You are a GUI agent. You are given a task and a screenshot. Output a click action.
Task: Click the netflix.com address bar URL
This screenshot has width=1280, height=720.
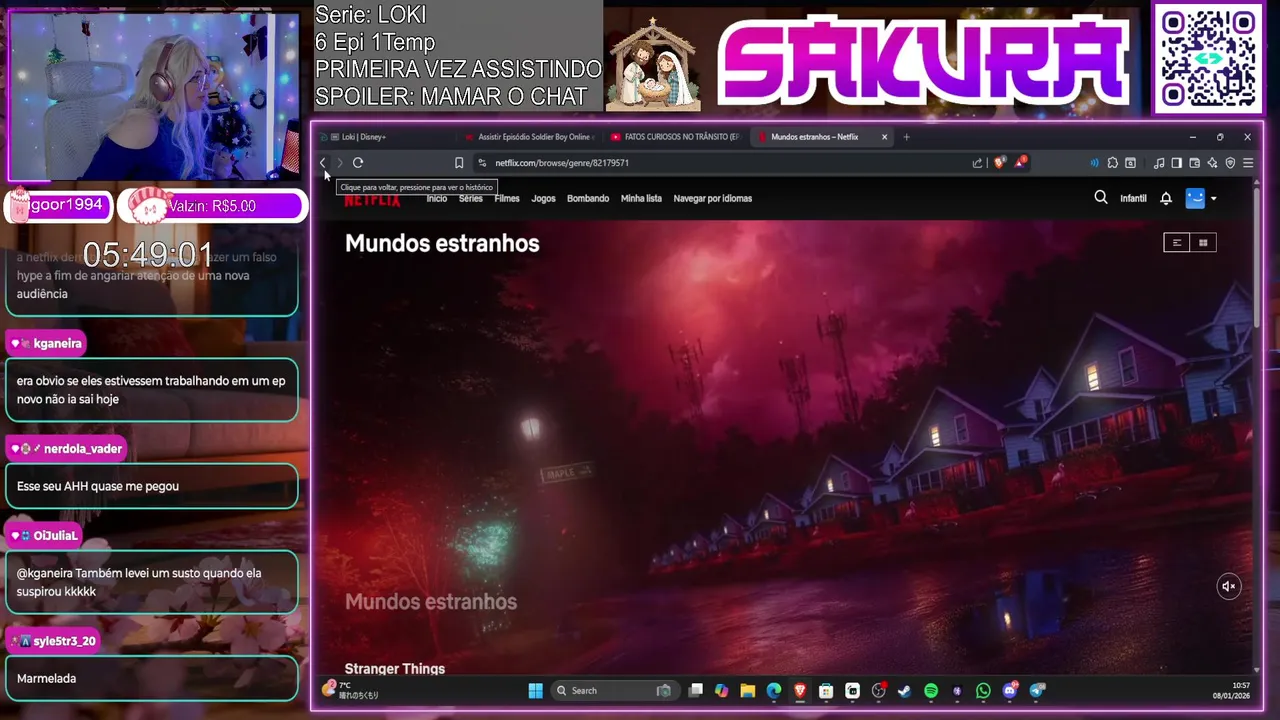pos(562,163)
